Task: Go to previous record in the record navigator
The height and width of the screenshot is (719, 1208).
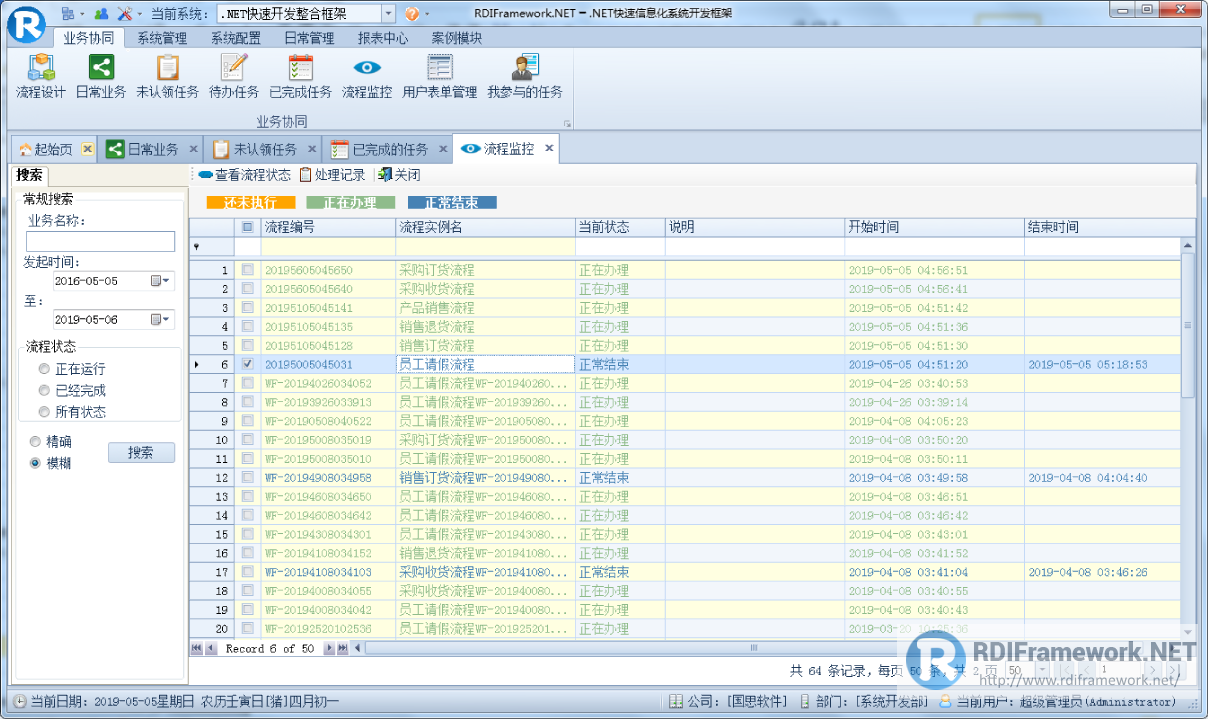Action: coord(211,649)
